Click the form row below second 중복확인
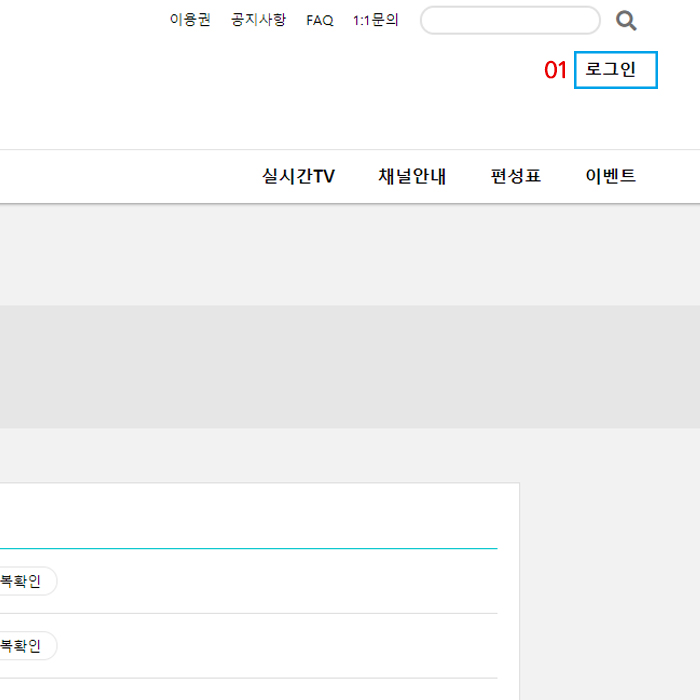This screenshot has width=700, height=700. 250,690
